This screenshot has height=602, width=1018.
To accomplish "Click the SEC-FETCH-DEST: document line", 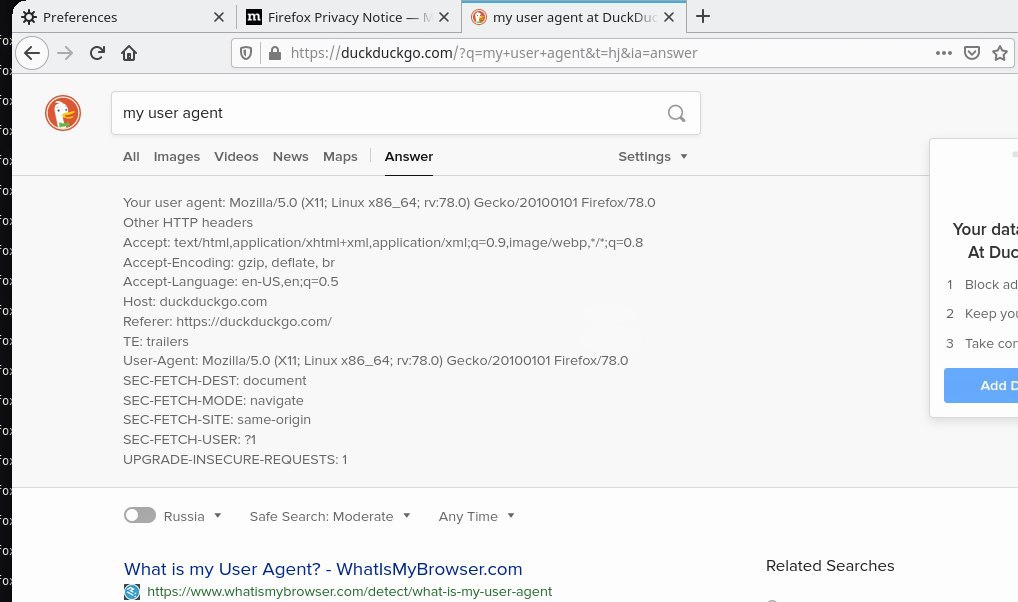I will tap(214, 381).
